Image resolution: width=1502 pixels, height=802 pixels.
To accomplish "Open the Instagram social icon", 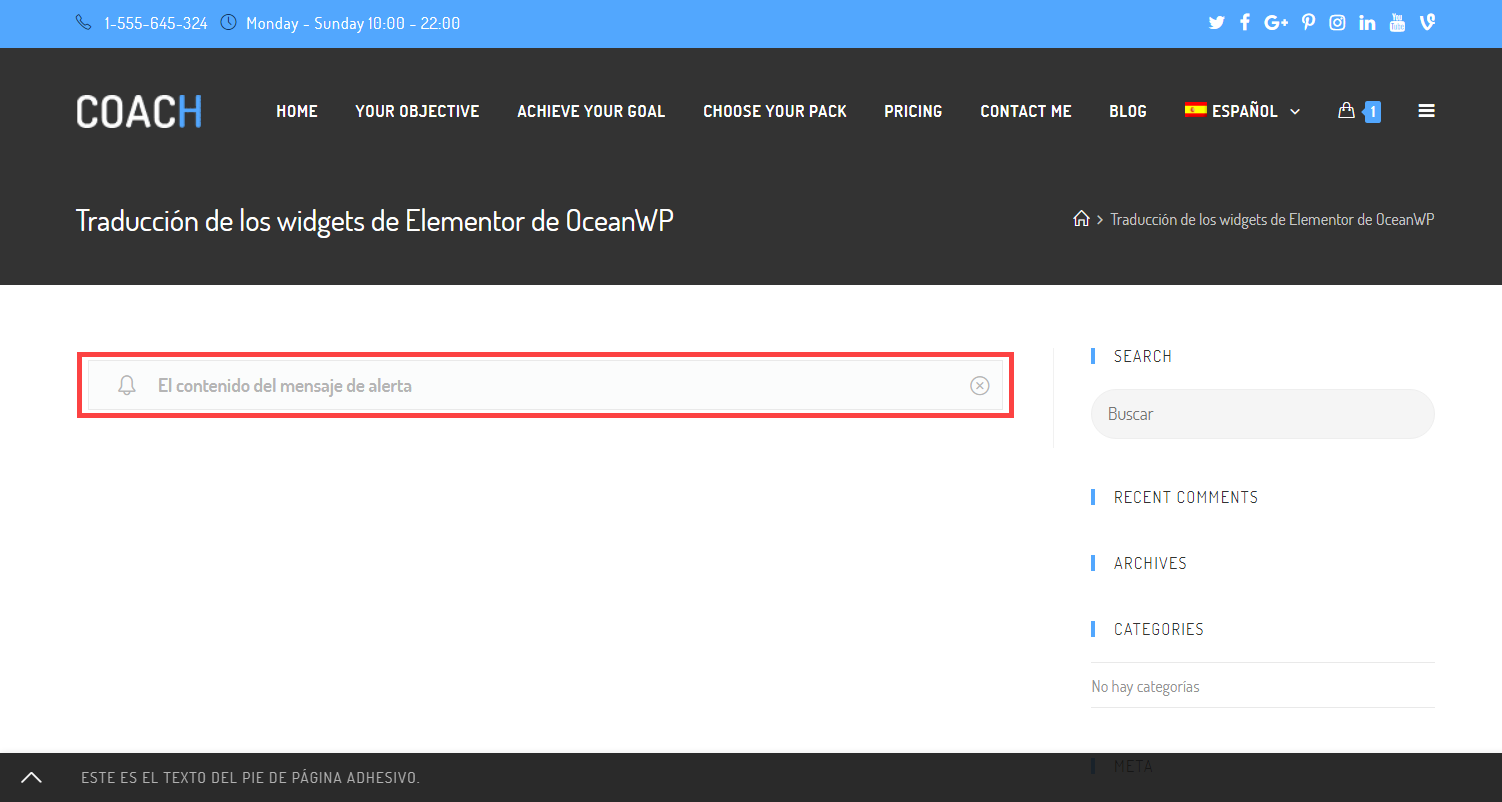I will (x=1337, y=22).
